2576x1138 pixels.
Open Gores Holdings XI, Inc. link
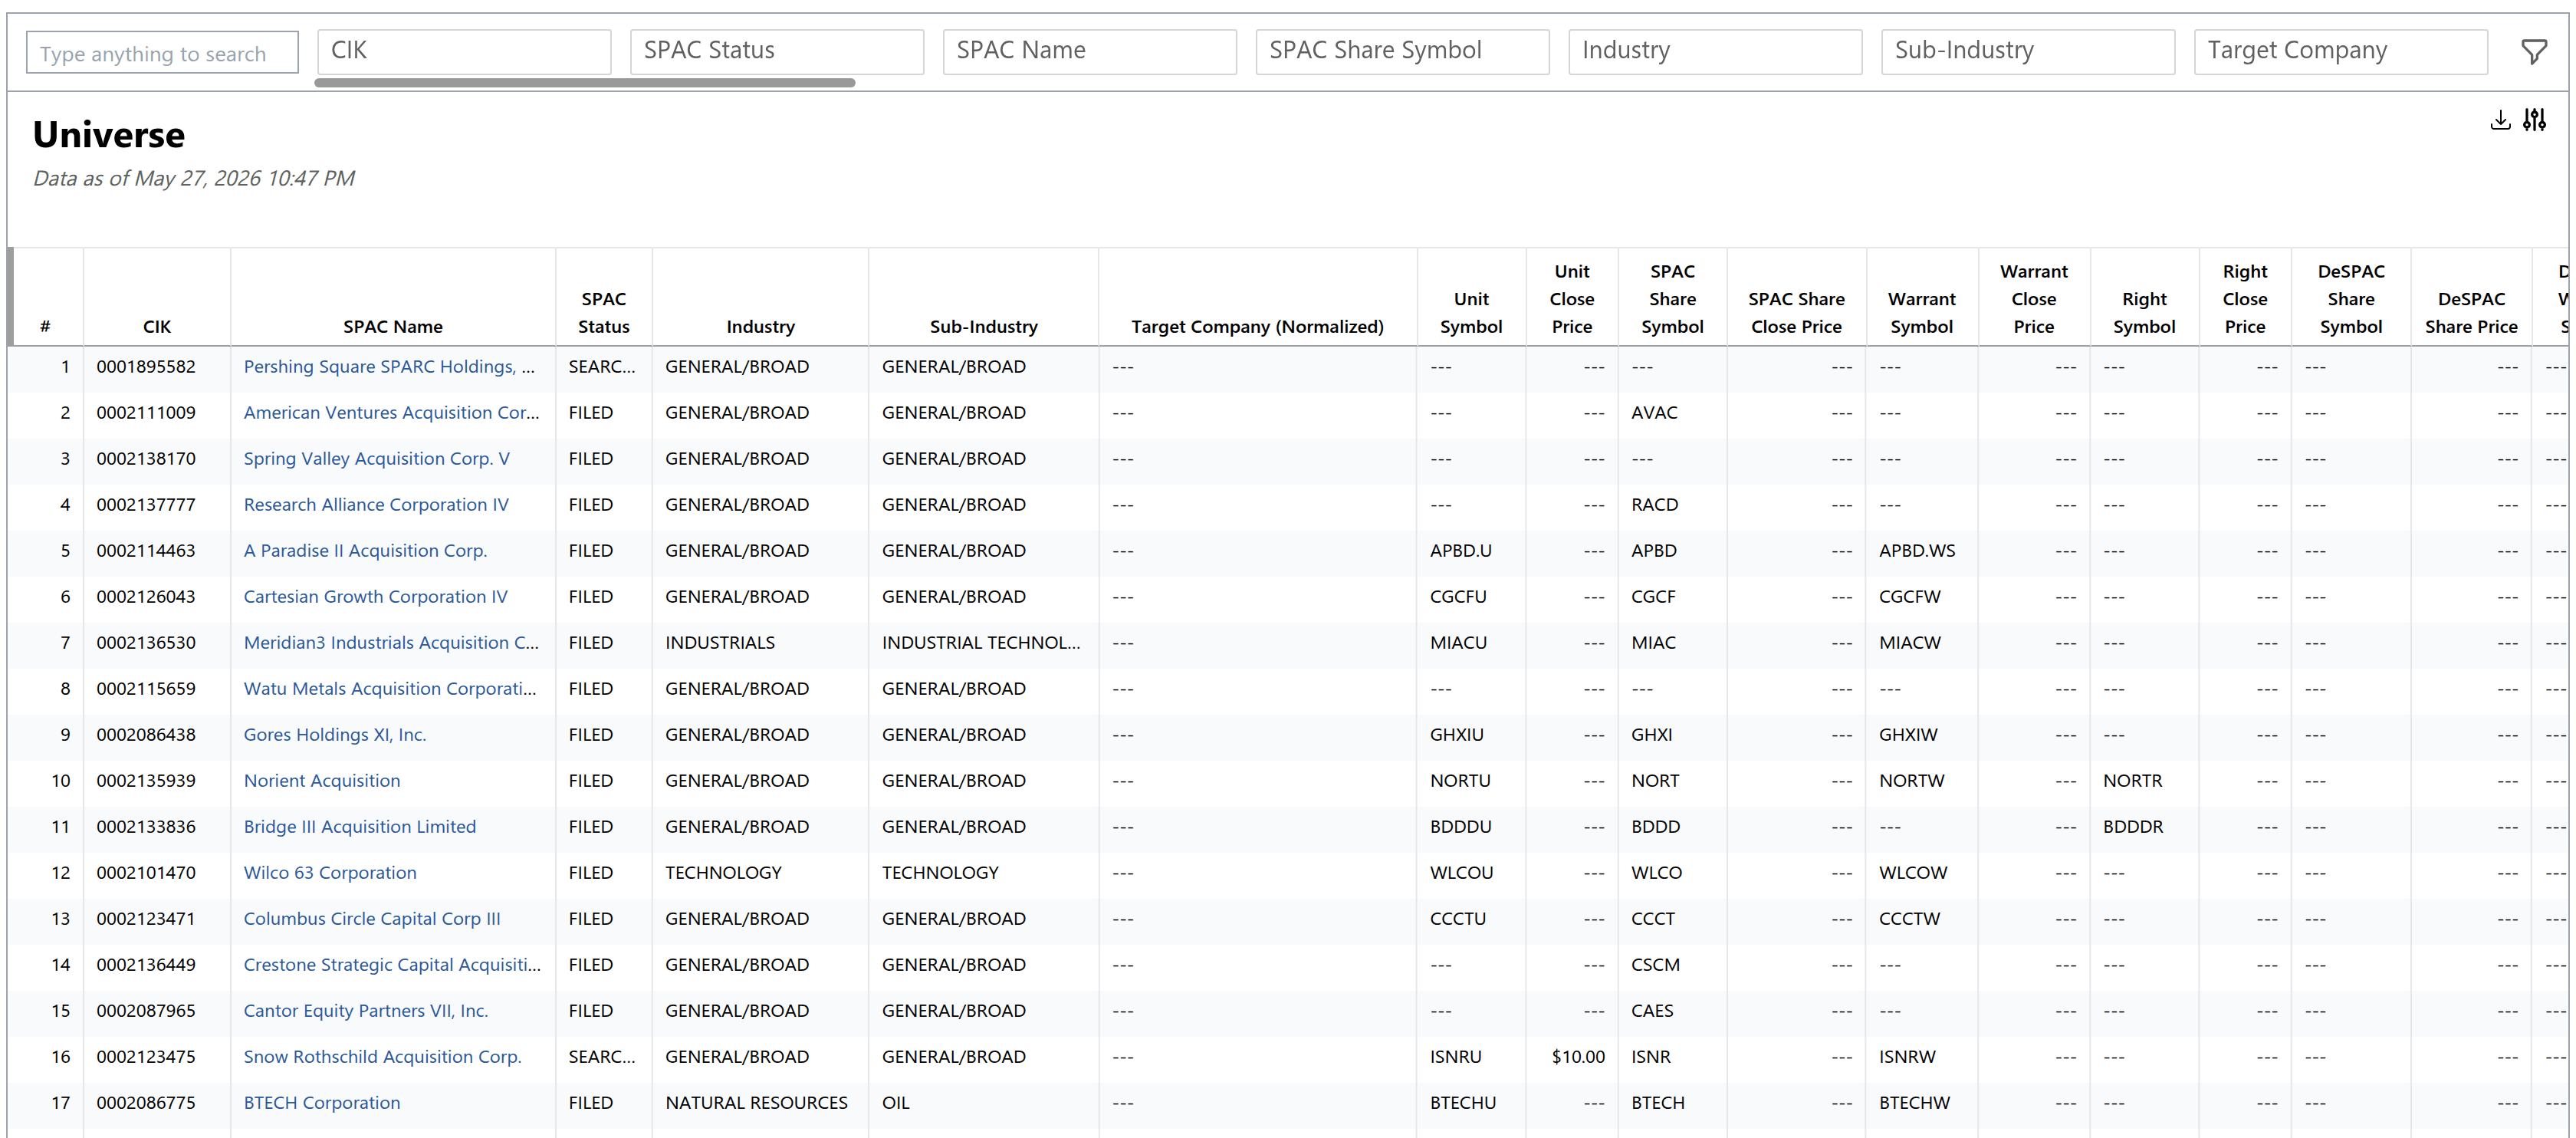(x=335, y=735)
